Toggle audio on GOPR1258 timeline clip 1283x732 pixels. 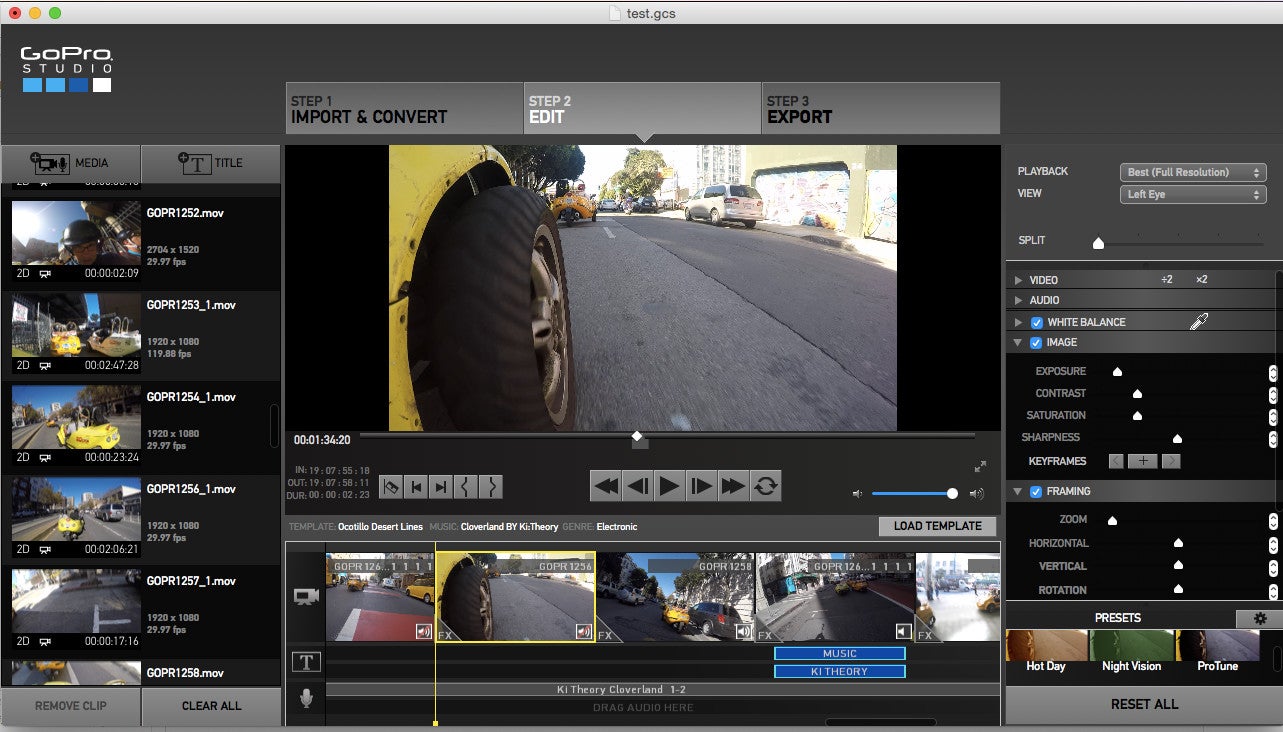[744, 631]
